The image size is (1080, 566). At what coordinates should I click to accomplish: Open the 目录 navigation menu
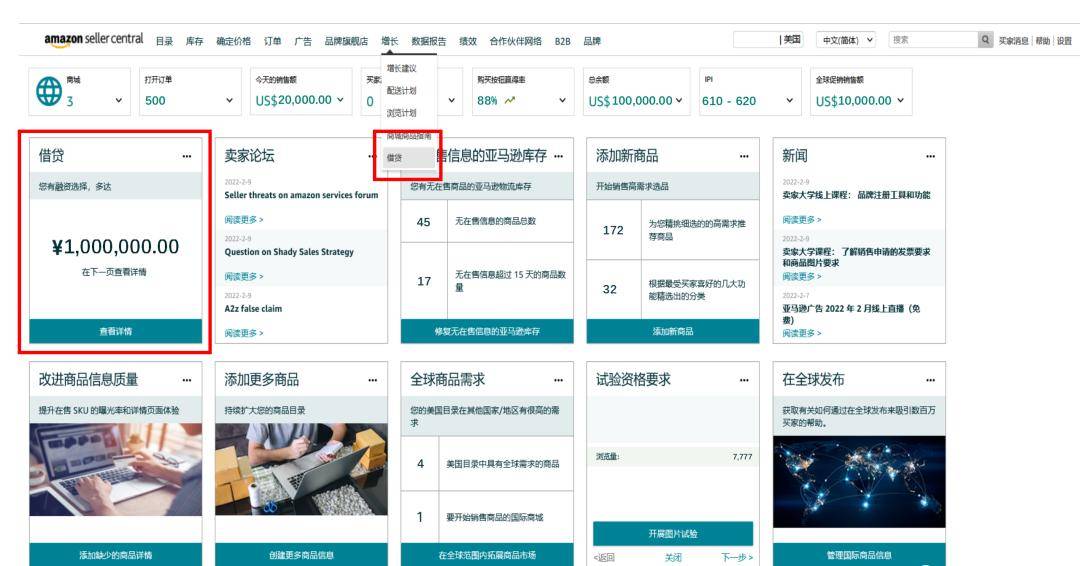[x=164, y=41]
